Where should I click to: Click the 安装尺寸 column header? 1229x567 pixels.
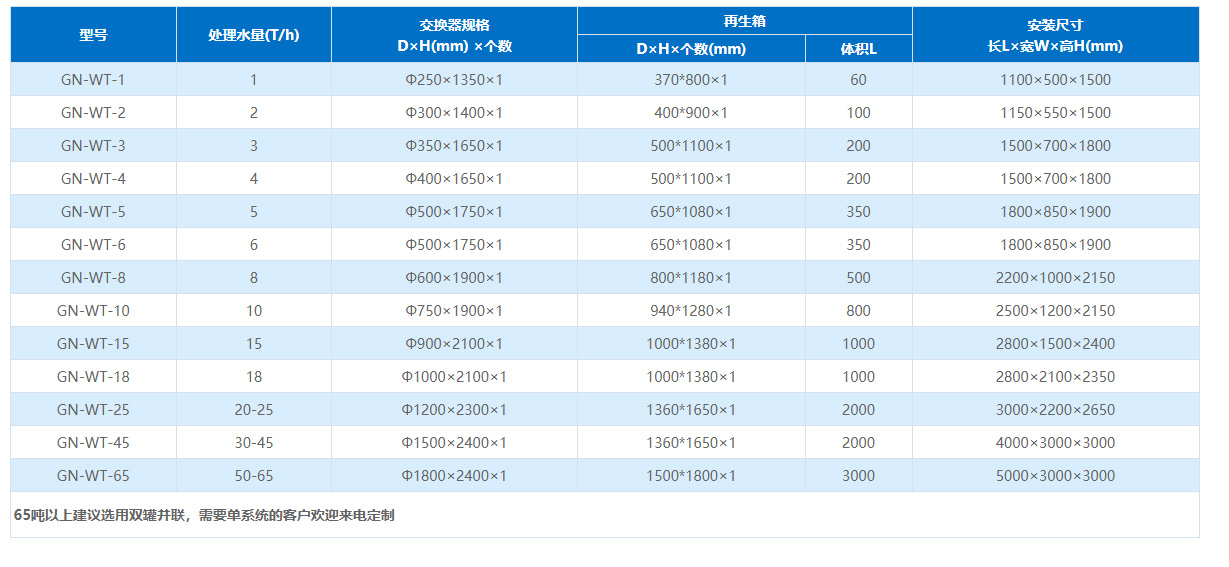click(1055, 35)
